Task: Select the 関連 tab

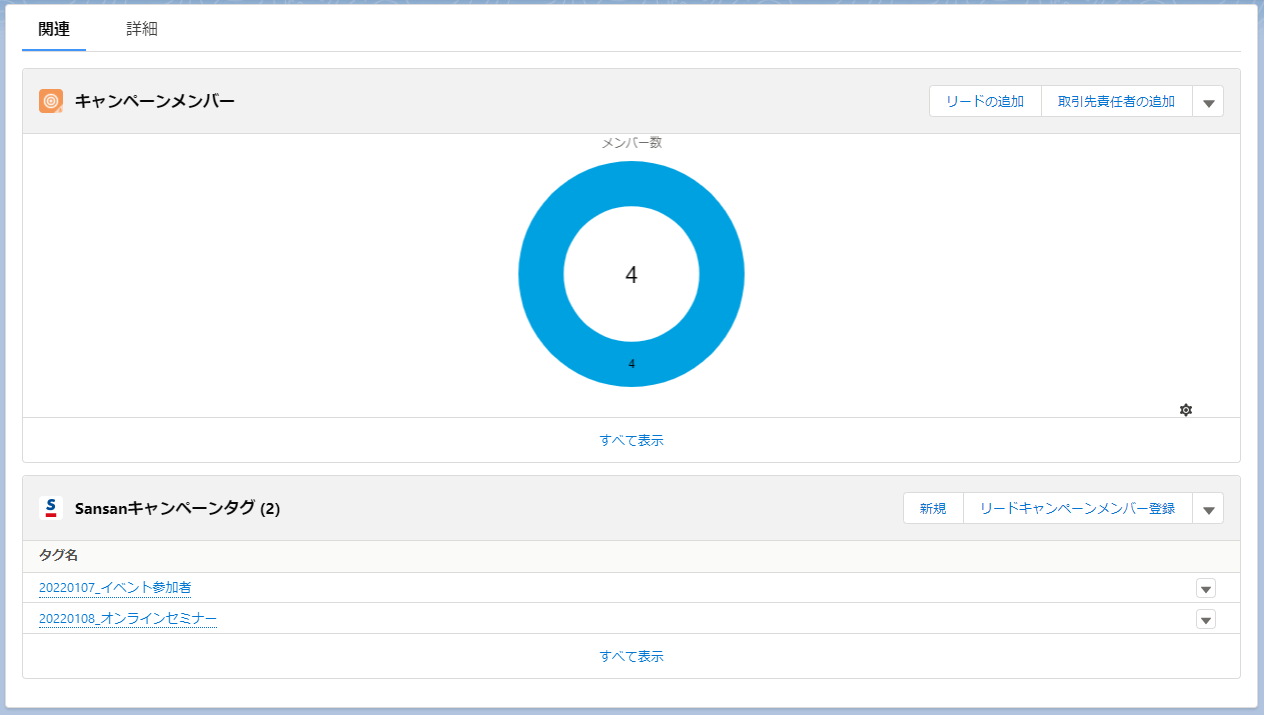Action: click(x=54, y=29)
